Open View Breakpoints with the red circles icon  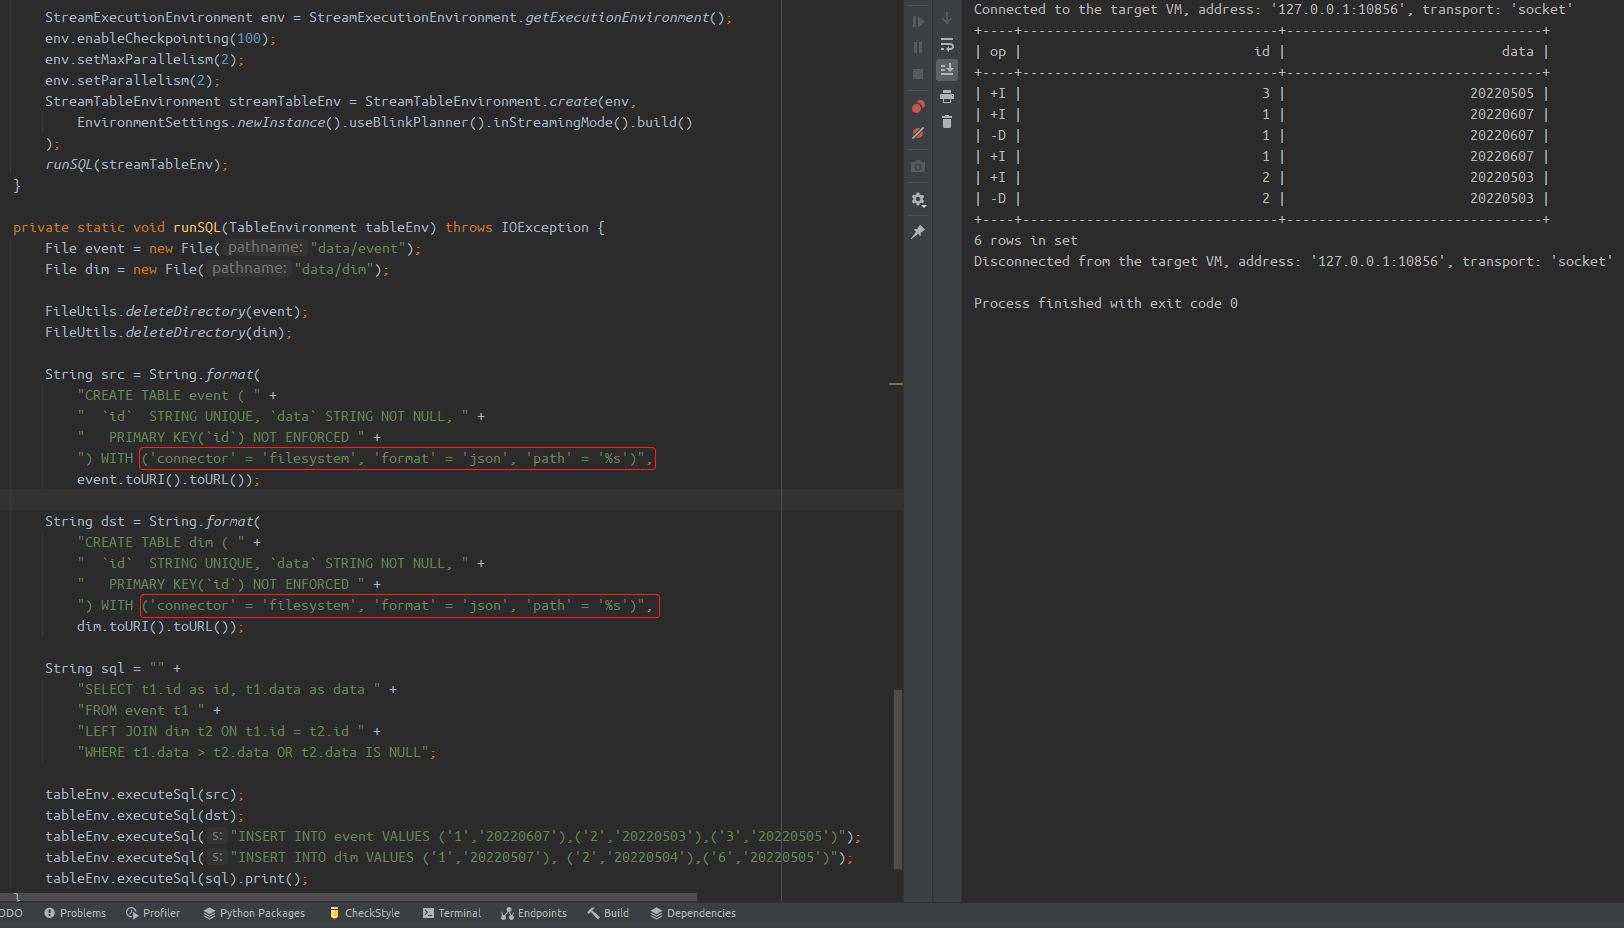pyautogui.click(x=918, y=106)
